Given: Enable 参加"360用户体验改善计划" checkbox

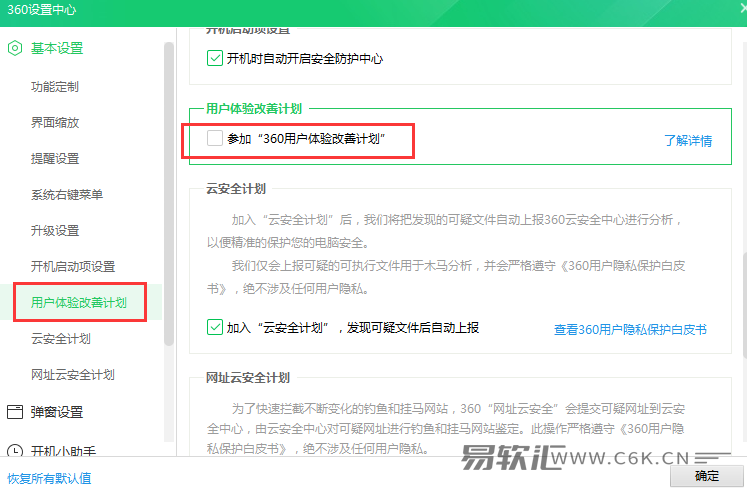Looking at the screenshot, I should pyautogui.click(x=215, y=138).
